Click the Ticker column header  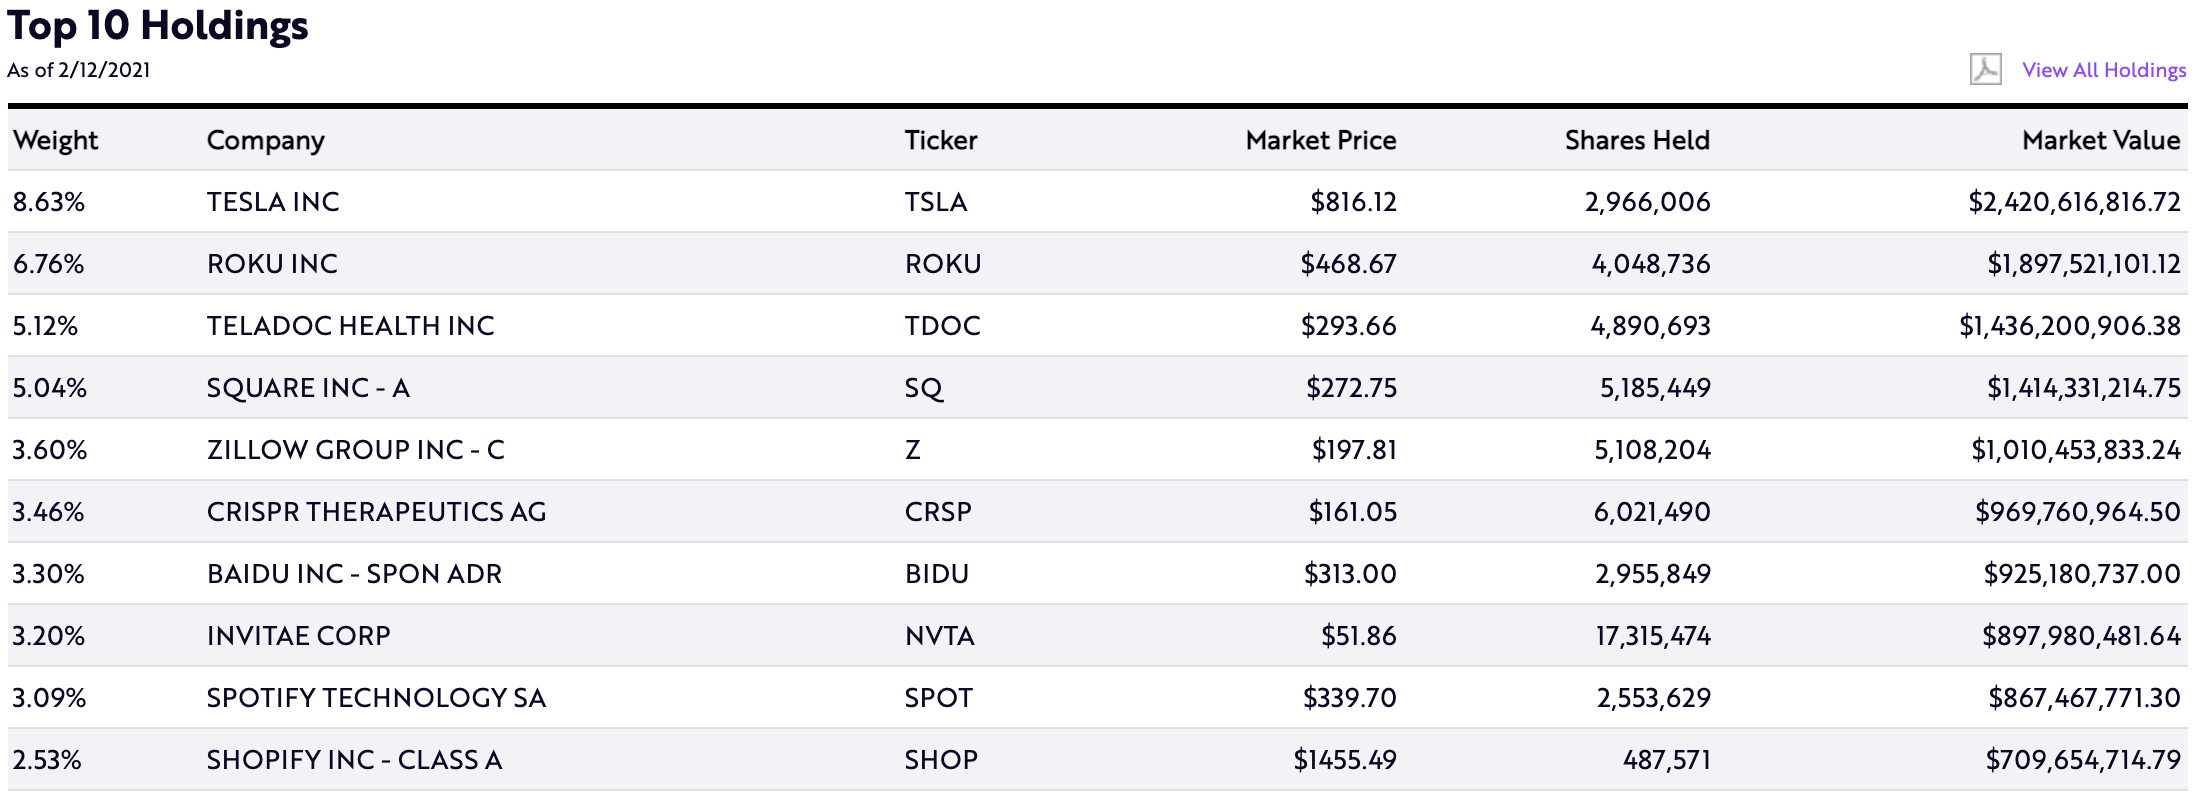(x=940, y=140)
